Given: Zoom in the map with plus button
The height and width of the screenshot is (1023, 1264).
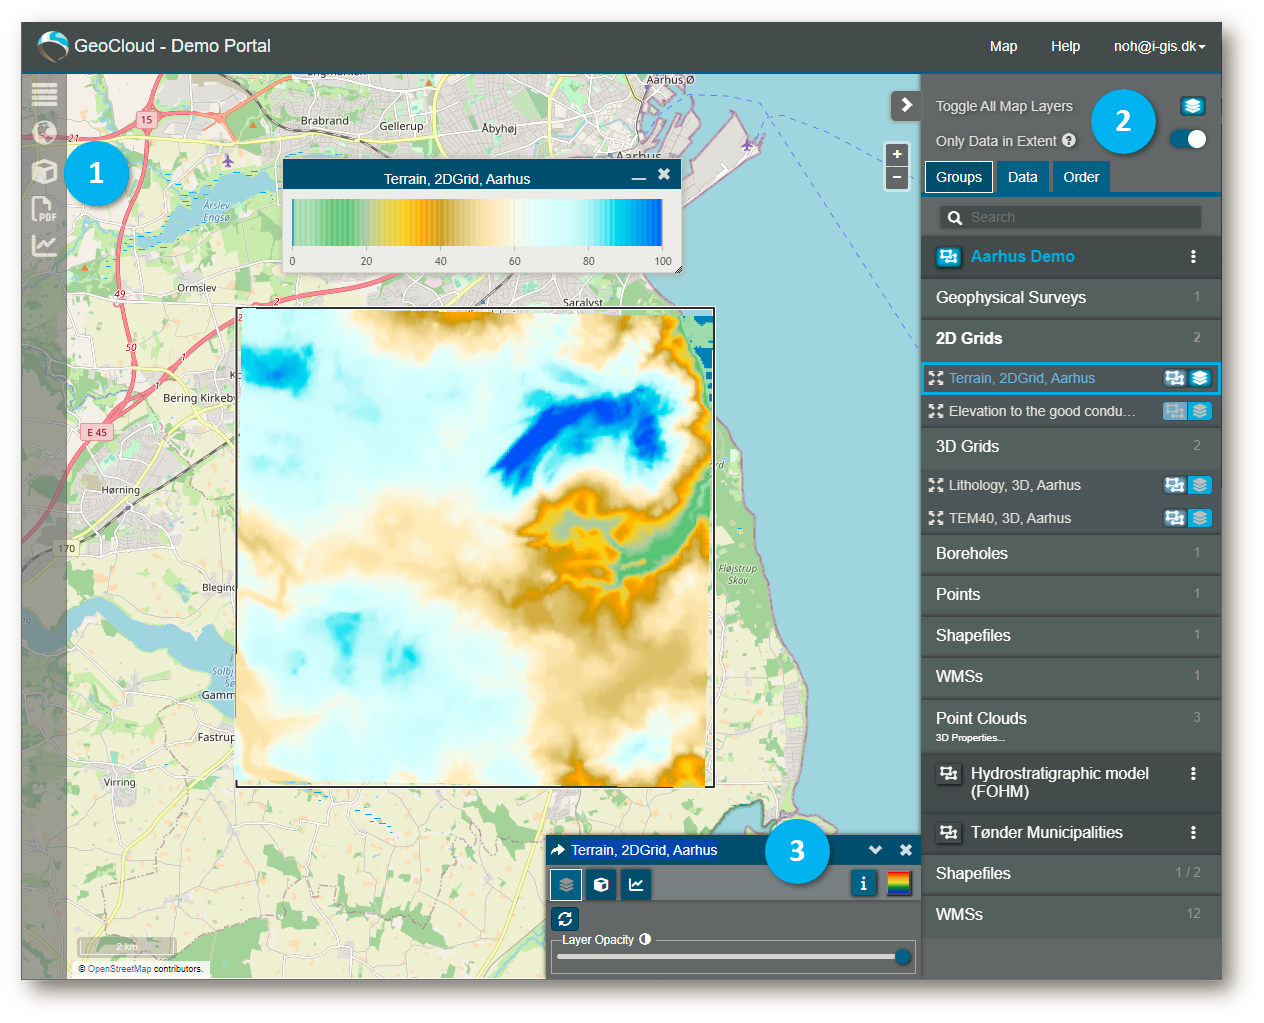Looking at the screenshot, I should [897, 154].
